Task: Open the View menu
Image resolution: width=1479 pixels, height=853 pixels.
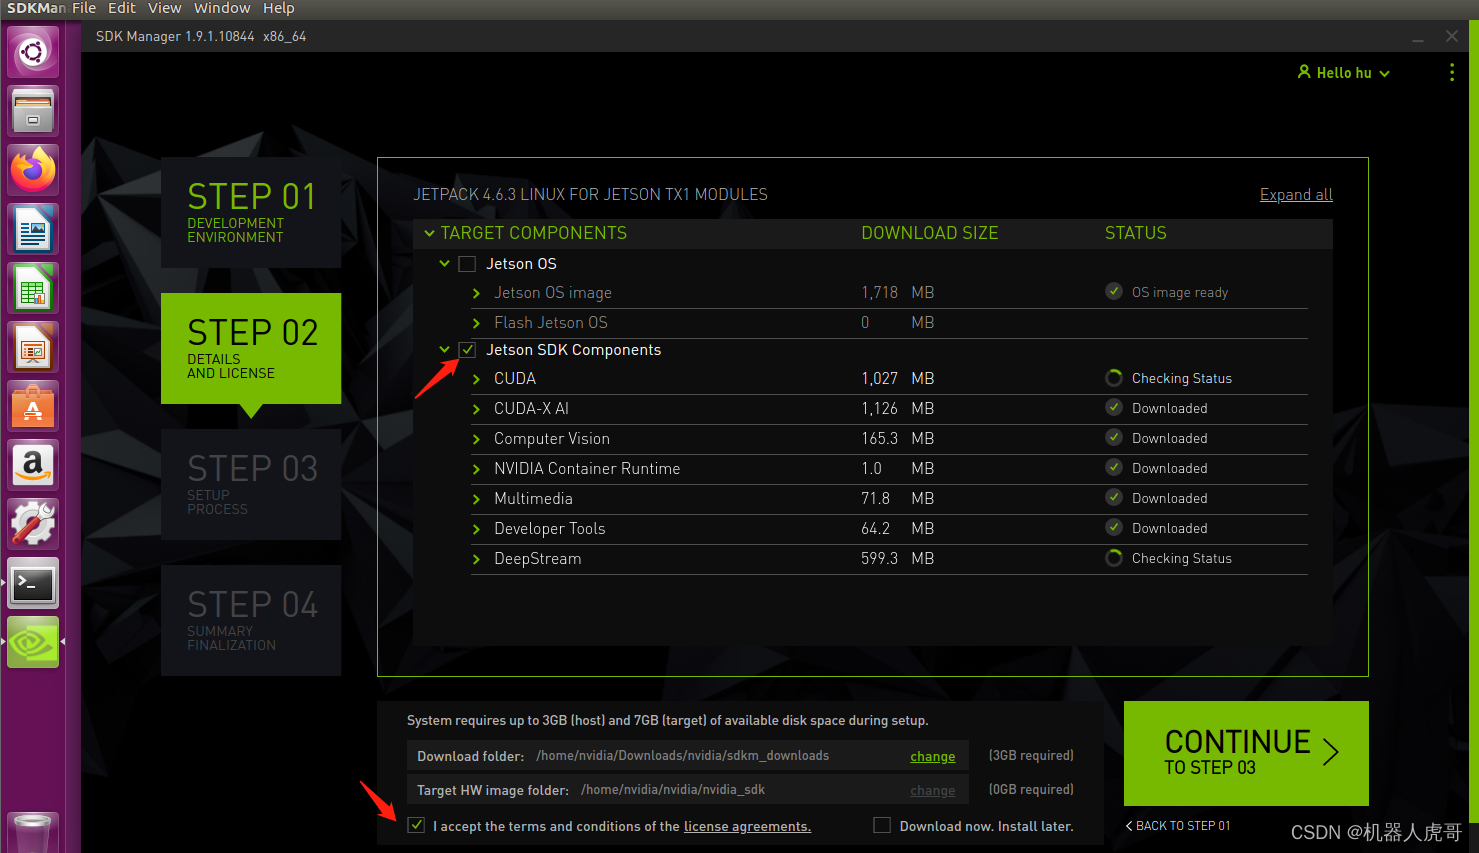Action: [165, 8]
